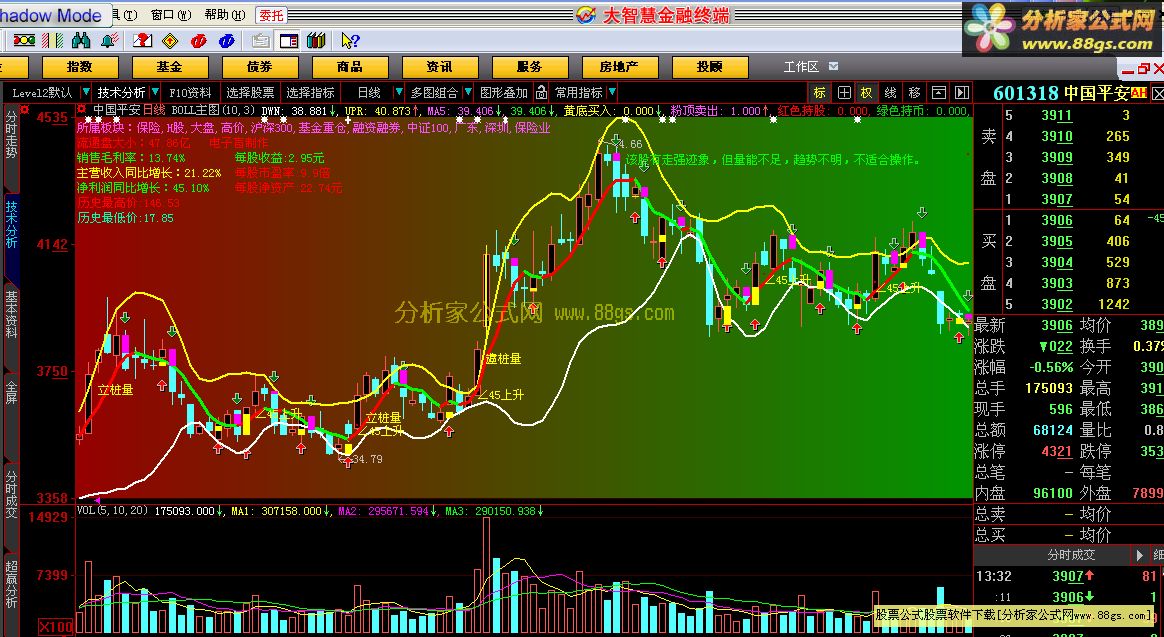The height and width of the screenshot is (637, 1164).
Task: Click the red question mark chart icon
Action: click(143, 40)
